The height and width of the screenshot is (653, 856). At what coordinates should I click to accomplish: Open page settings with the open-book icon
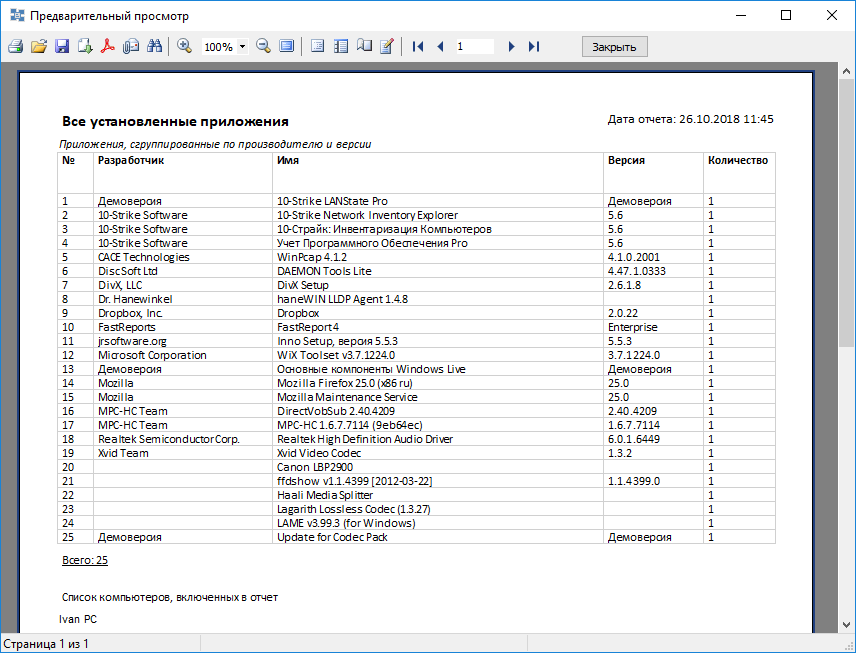(x=364, y=46)
